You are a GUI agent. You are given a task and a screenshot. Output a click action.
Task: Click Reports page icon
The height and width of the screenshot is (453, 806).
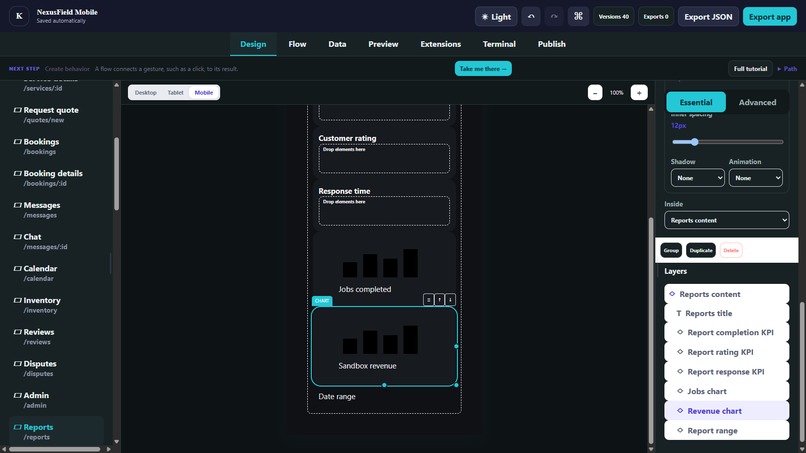[x=17, y=427]
